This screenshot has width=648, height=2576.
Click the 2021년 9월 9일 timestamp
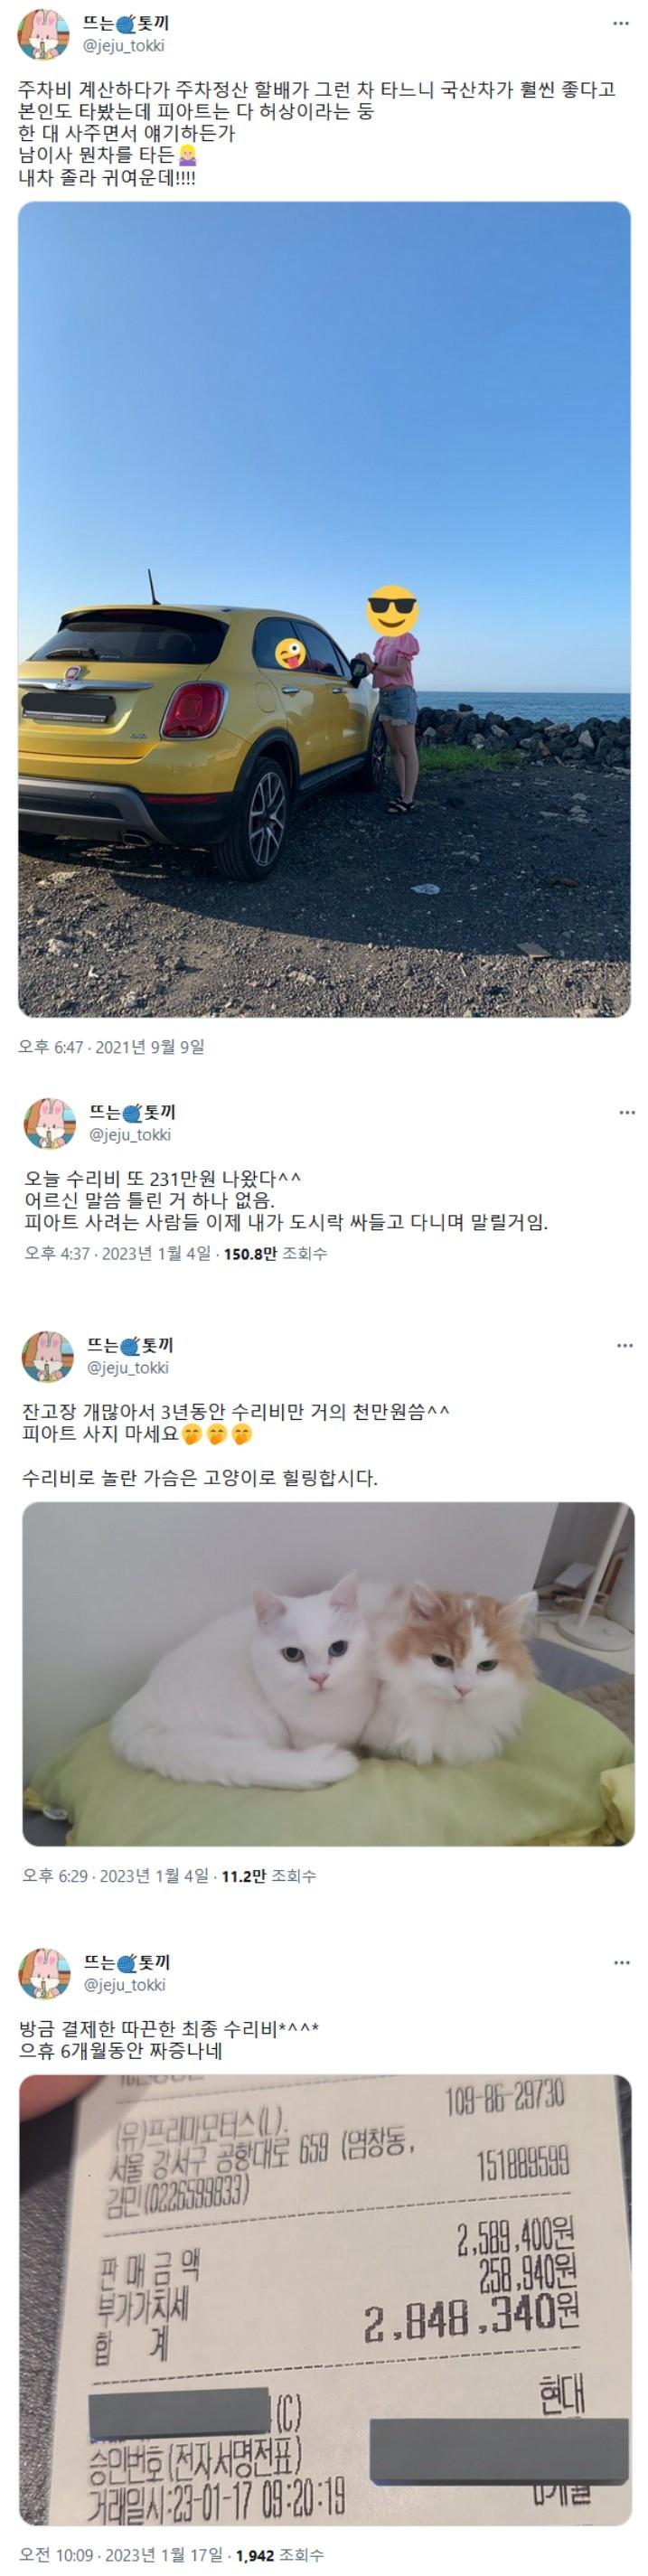(x=150, y=1047)
